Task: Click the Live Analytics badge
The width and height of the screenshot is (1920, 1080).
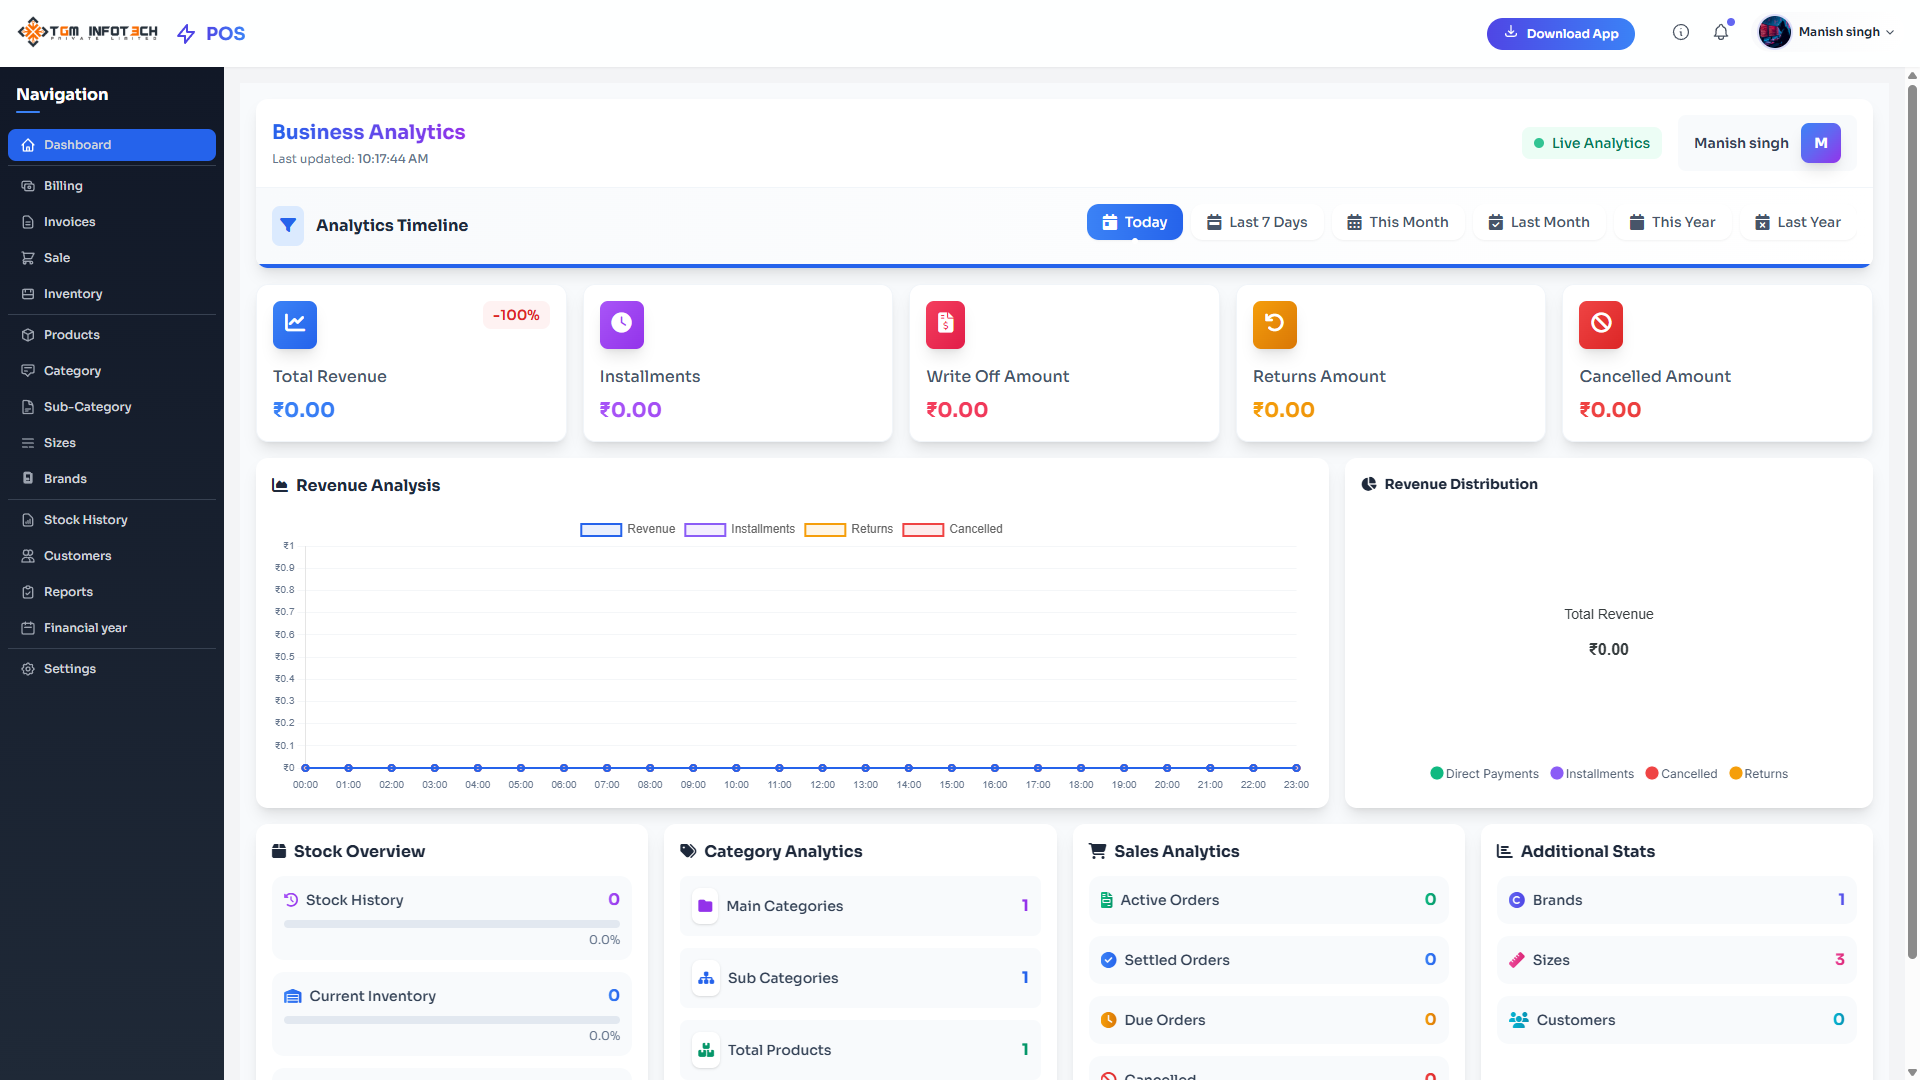Action: click(x=1591, y=144)
